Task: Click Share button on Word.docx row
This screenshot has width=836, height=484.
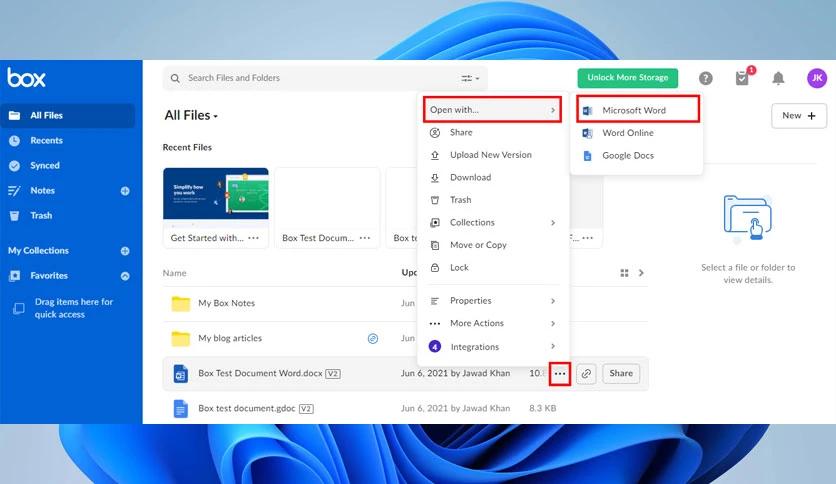Action: (621, 374)
